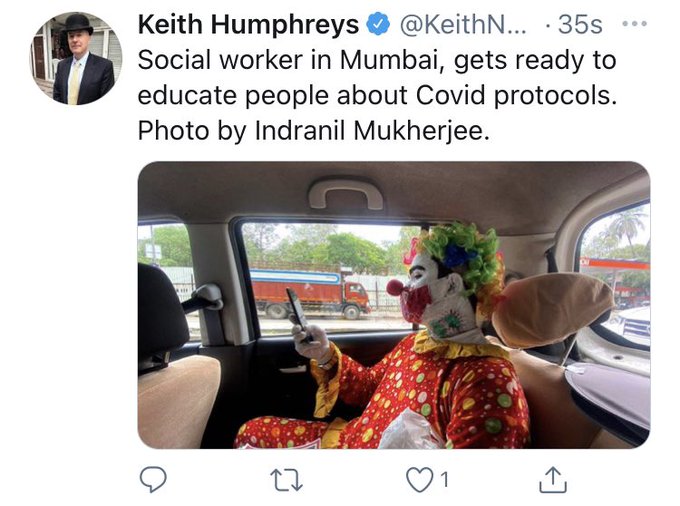The width and height of the screenshot is (680, 506).
Task: Like the tweet with the heart icon
Action: [420, 480]
